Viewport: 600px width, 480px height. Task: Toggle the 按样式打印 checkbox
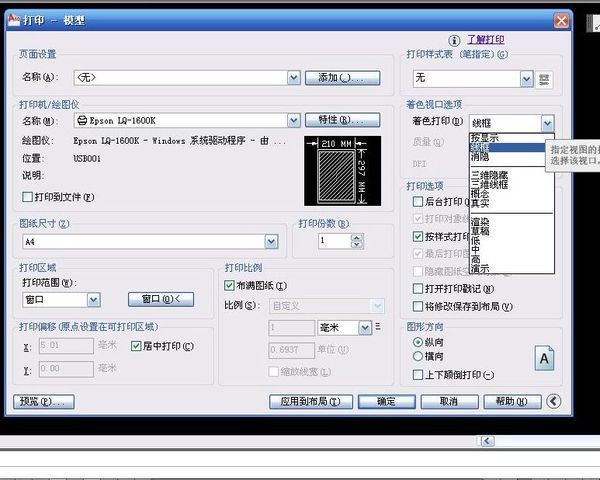click(418, 237)
